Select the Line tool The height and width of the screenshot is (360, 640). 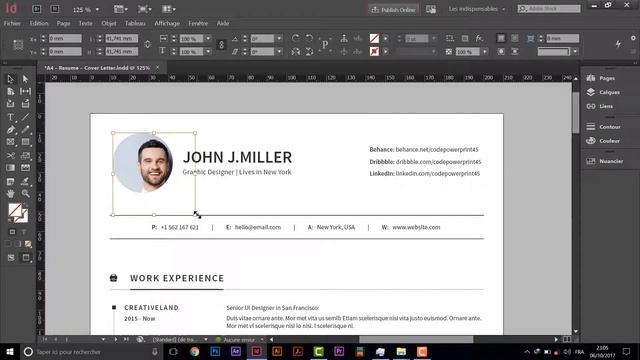pos(25,117)
